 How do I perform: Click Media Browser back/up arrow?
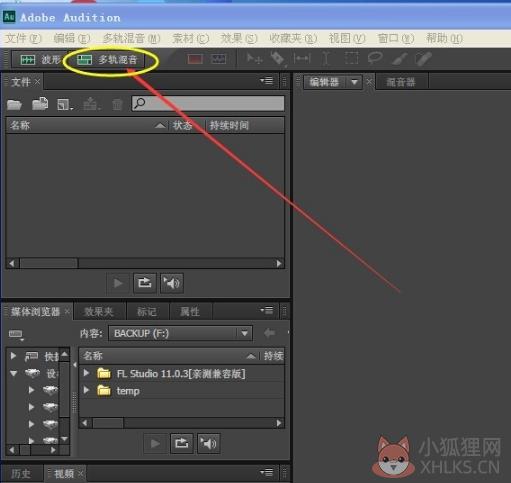click(269, 333)
